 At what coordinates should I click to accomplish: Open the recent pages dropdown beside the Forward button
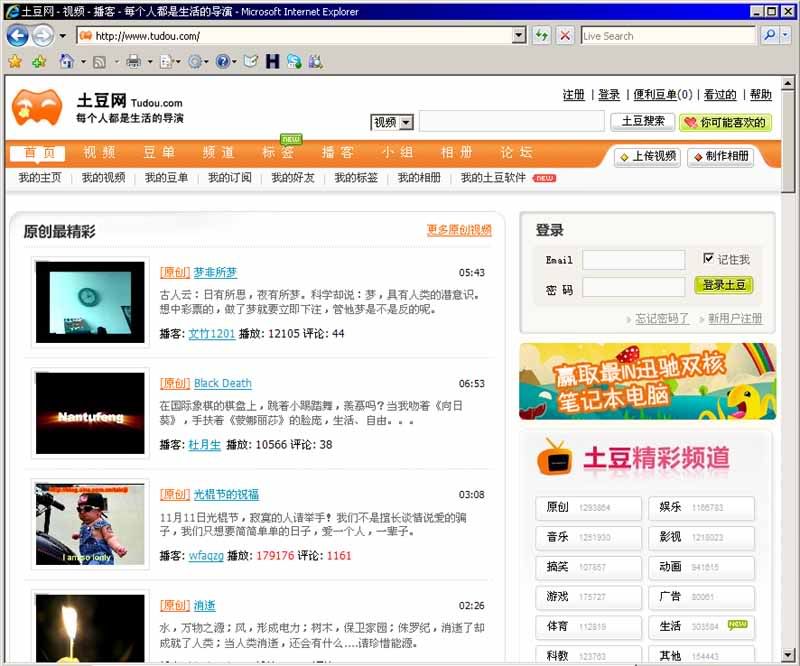[62, 36]
